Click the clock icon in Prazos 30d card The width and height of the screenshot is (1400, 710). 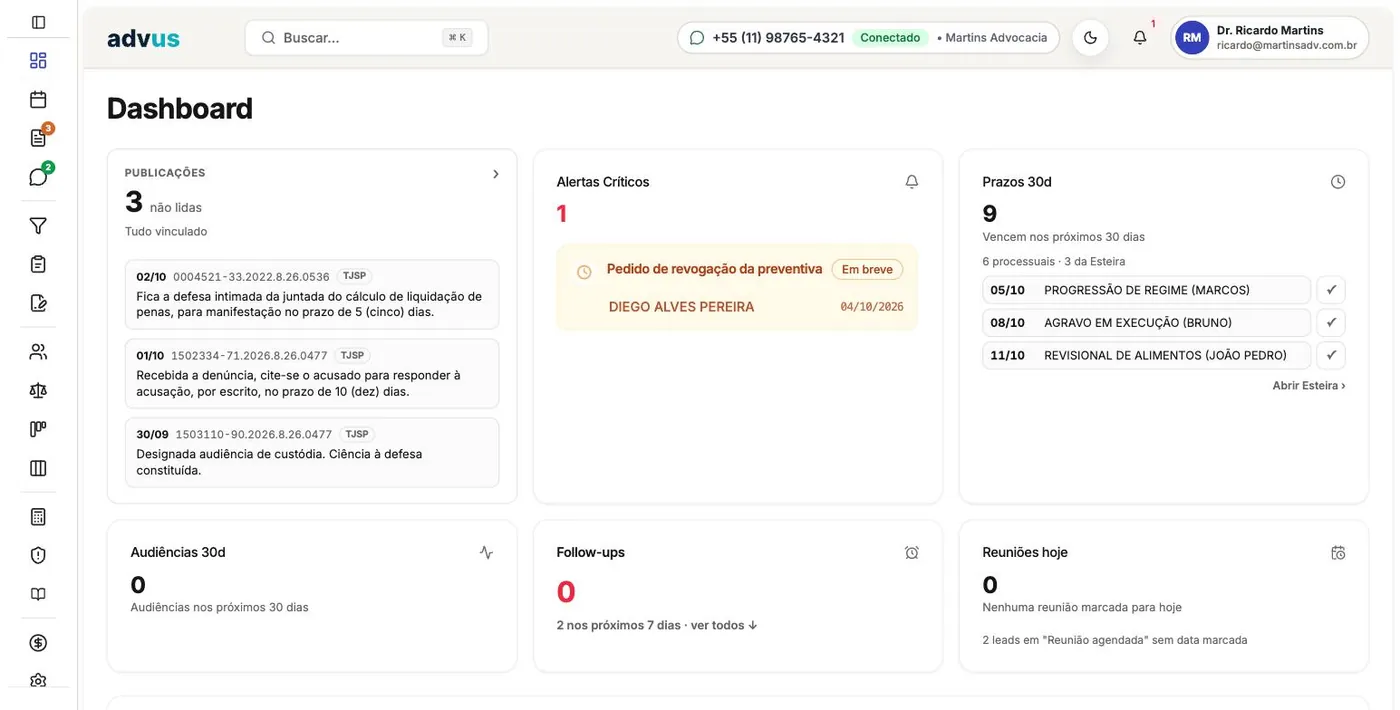(1338, 182)
